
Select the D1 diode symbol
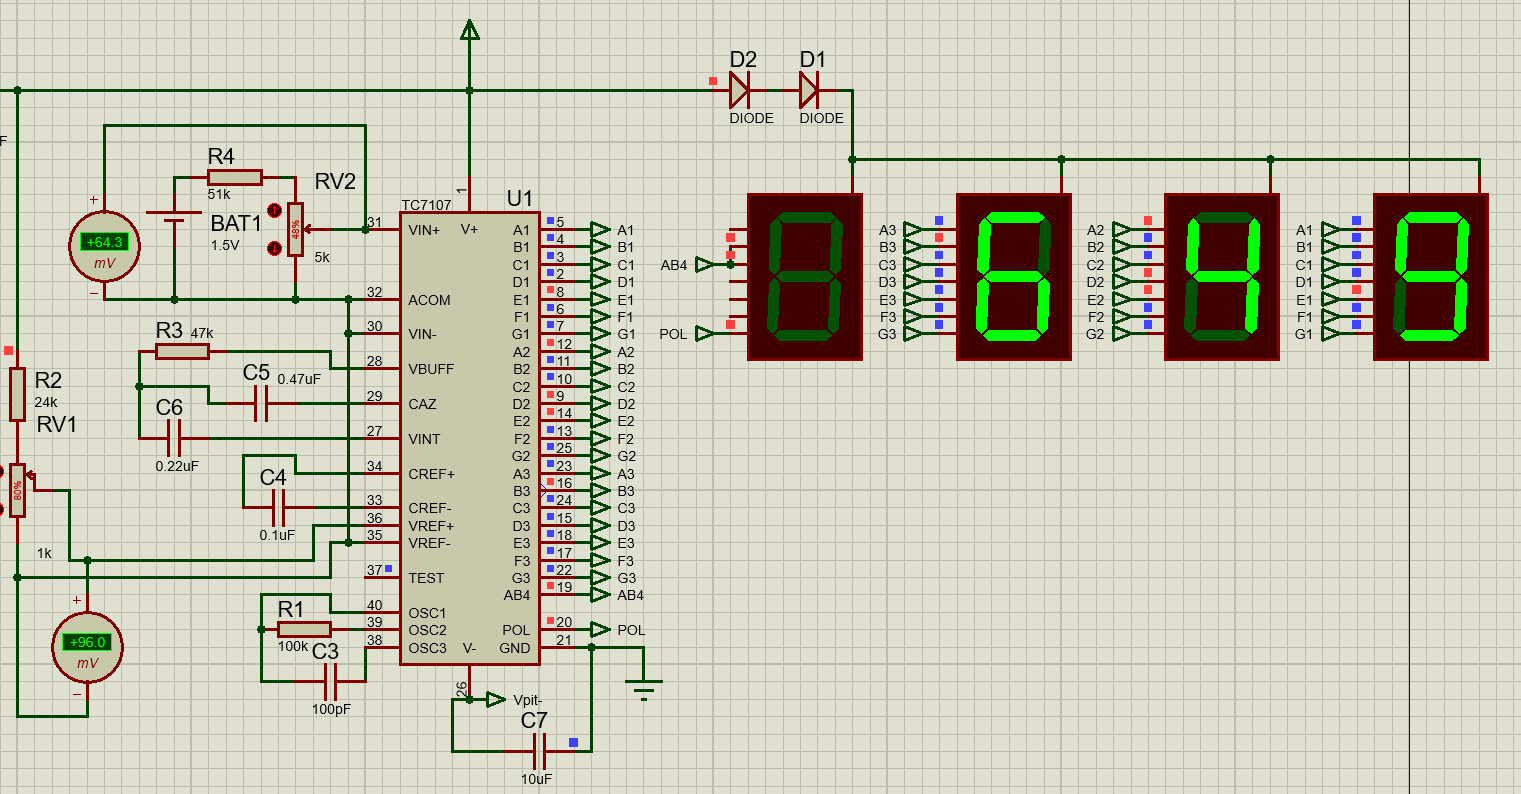pyautogui.click(x=810, y=91)
